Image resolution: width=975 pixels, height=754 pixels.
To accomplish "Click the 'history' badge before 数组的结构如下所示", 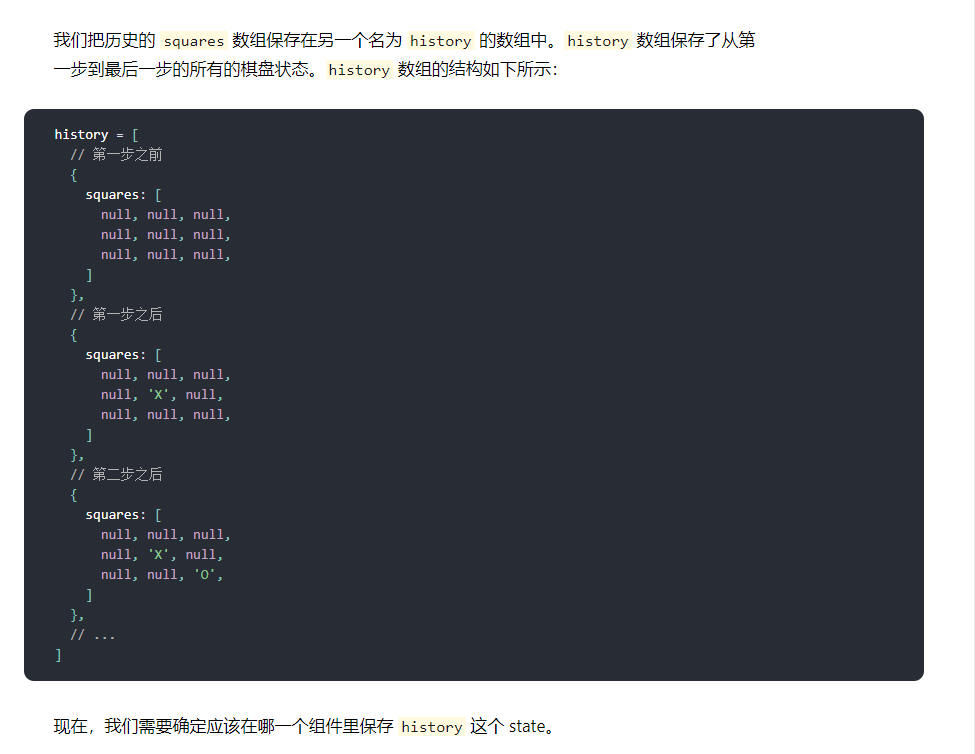I will pyautogui.click(x=358, y=70).
